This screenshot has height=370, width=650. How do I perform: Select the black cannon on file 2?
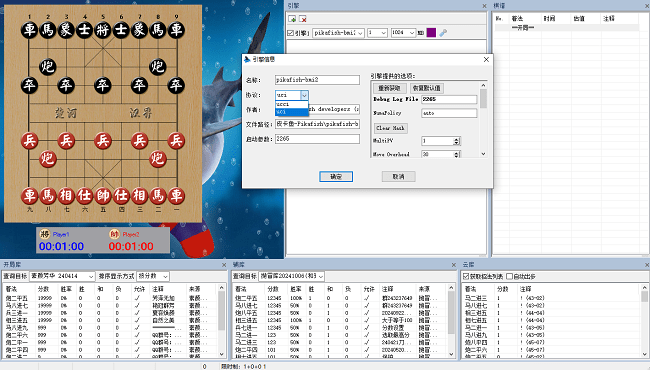pyautogui.click(x=48, y=67)
